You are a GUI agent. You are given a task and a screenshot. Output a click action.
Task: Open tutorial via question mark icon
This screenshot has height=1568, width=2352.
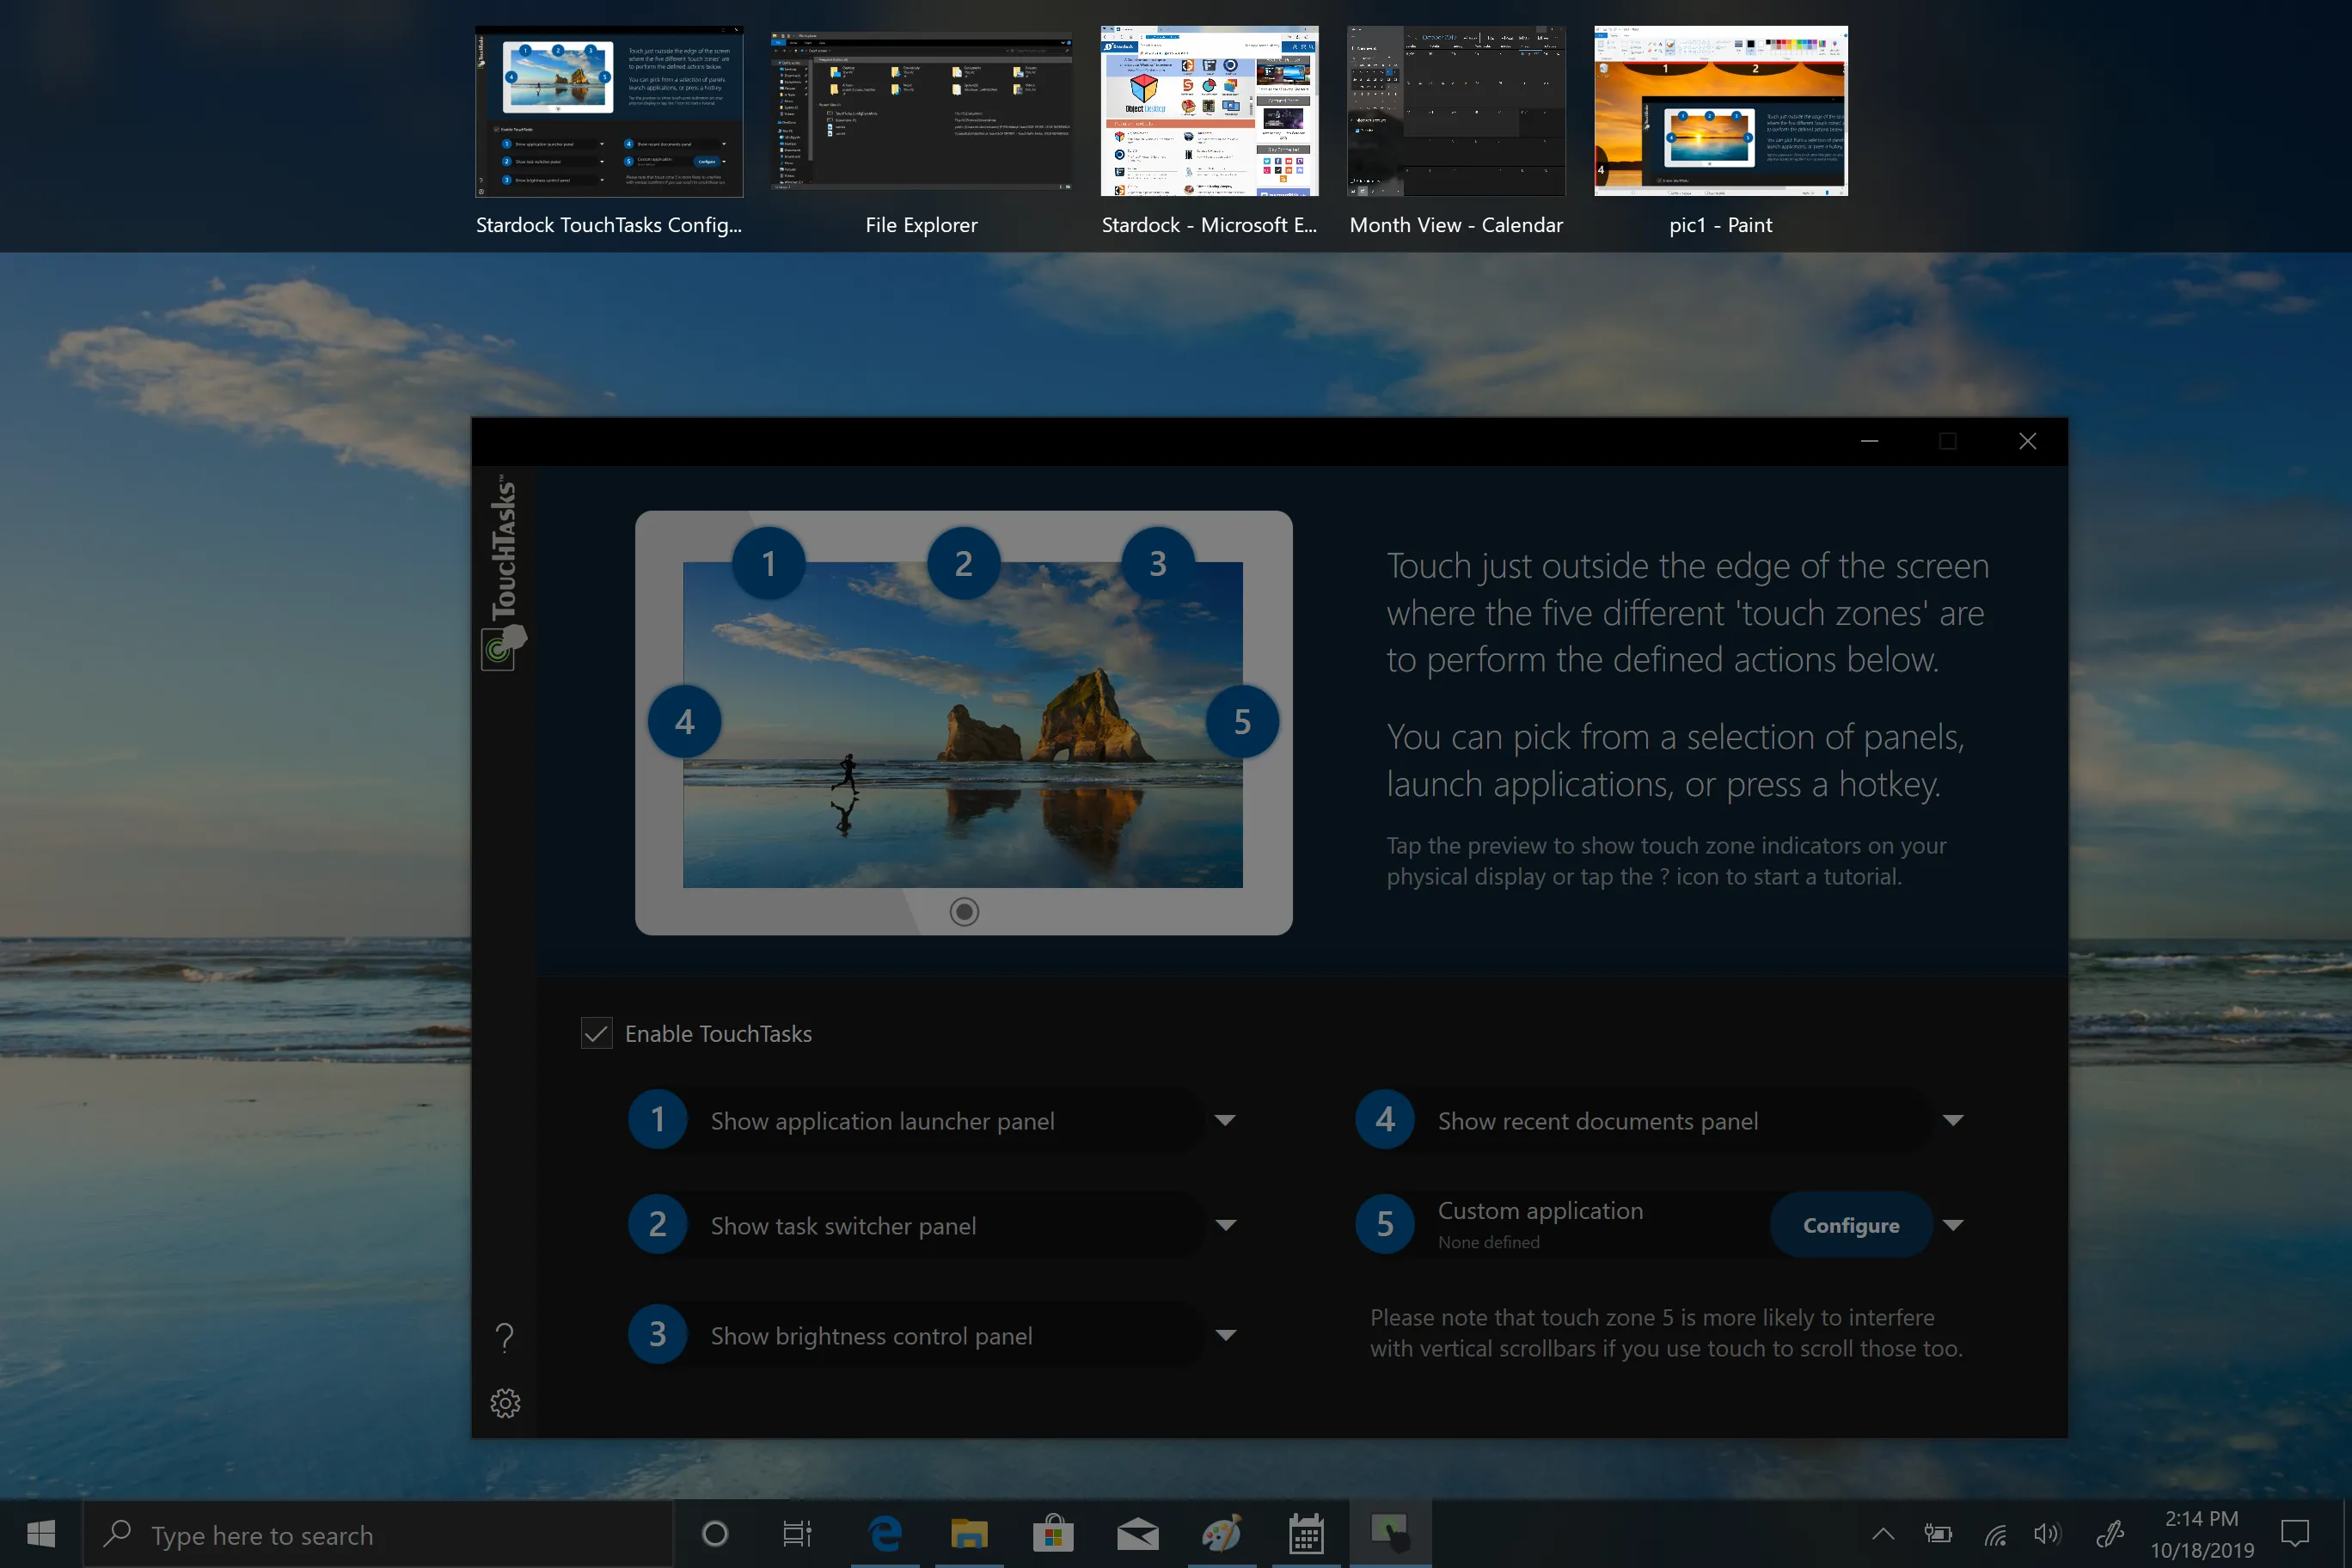point(505,1337)
